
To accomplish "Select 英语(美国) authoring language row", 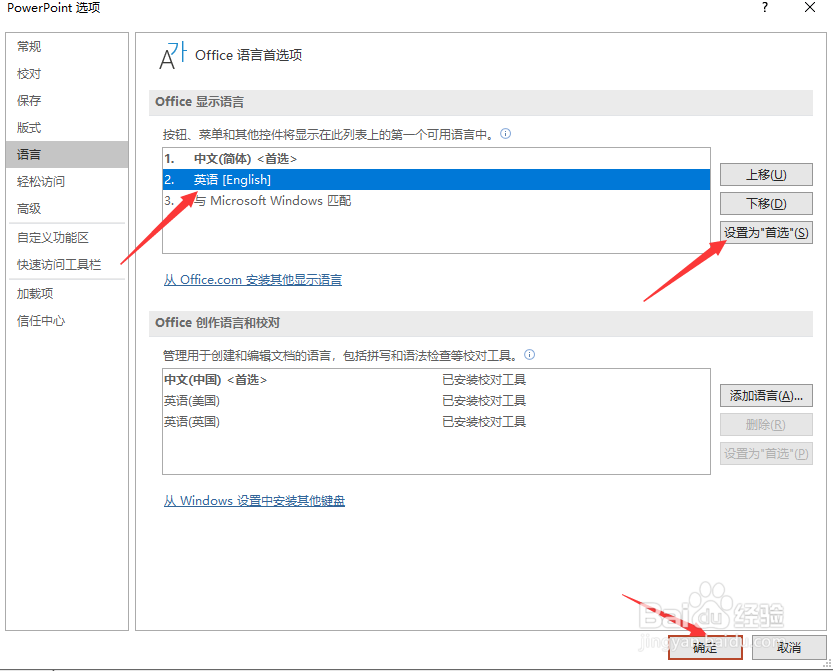I will (x=436, y=401).
